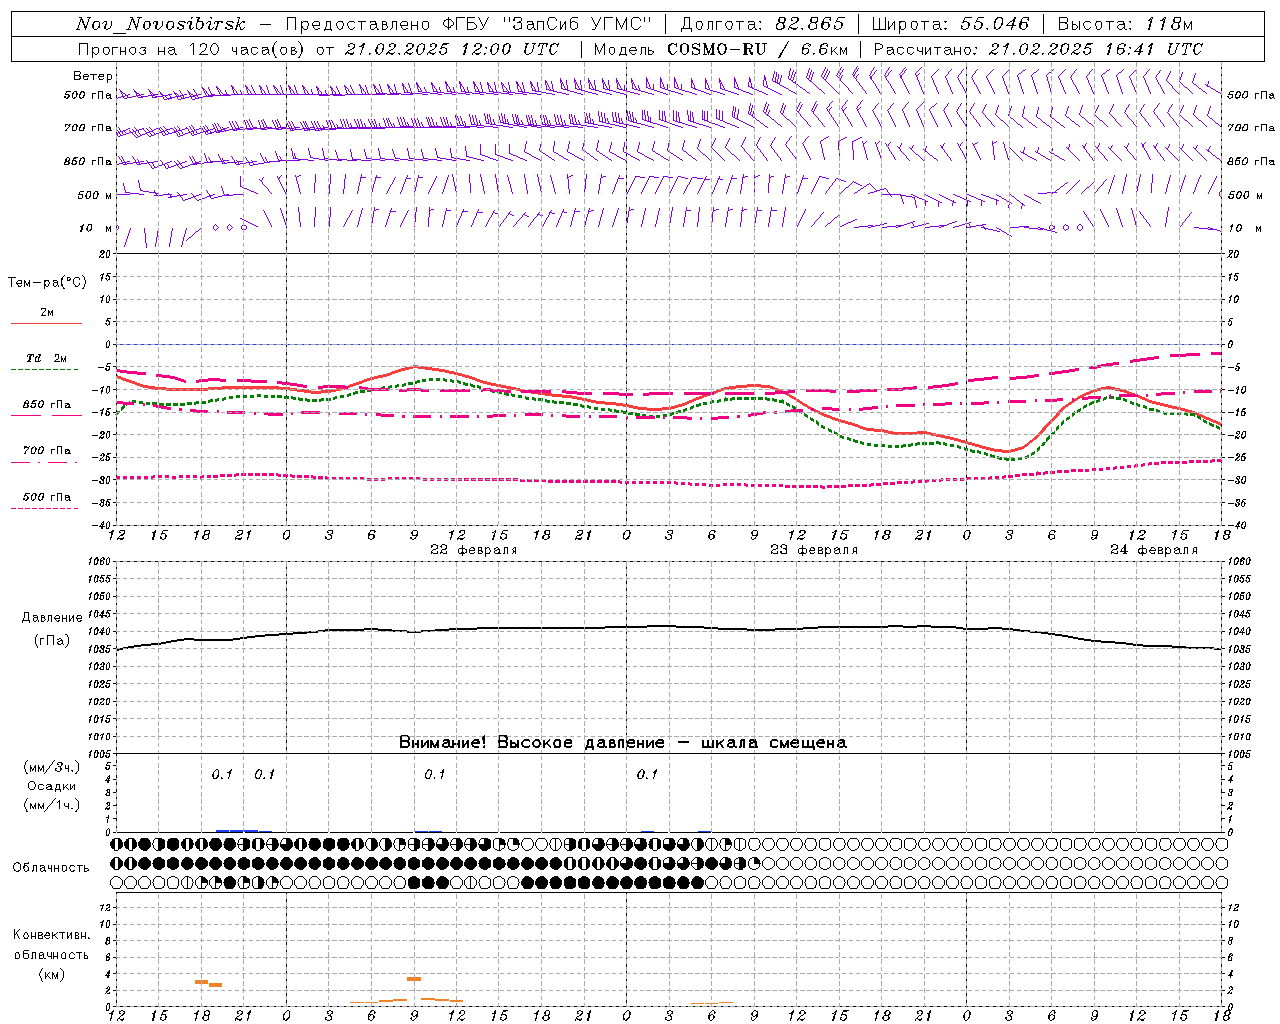1280x1024 pixels.
Task: Click the latitude value 55.046
Action: tap(995, 24)
